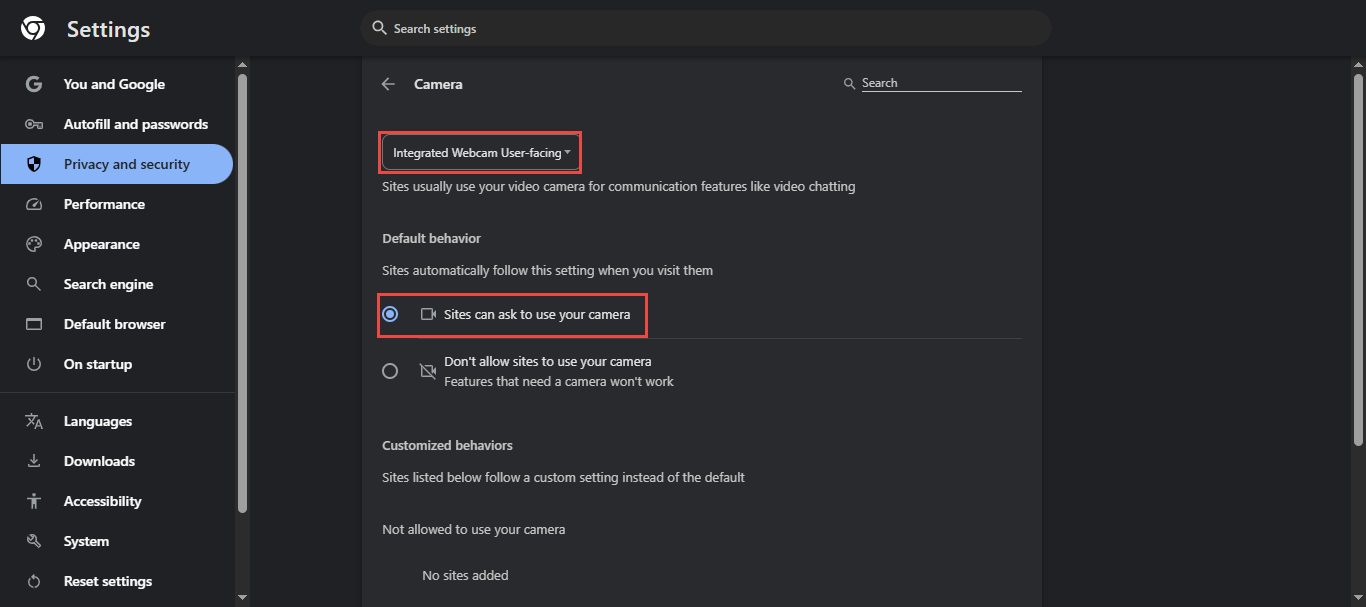Viewport: 1366px width, 607px height.
Task: Click the On startup power icon
Action: pos(34,364)
